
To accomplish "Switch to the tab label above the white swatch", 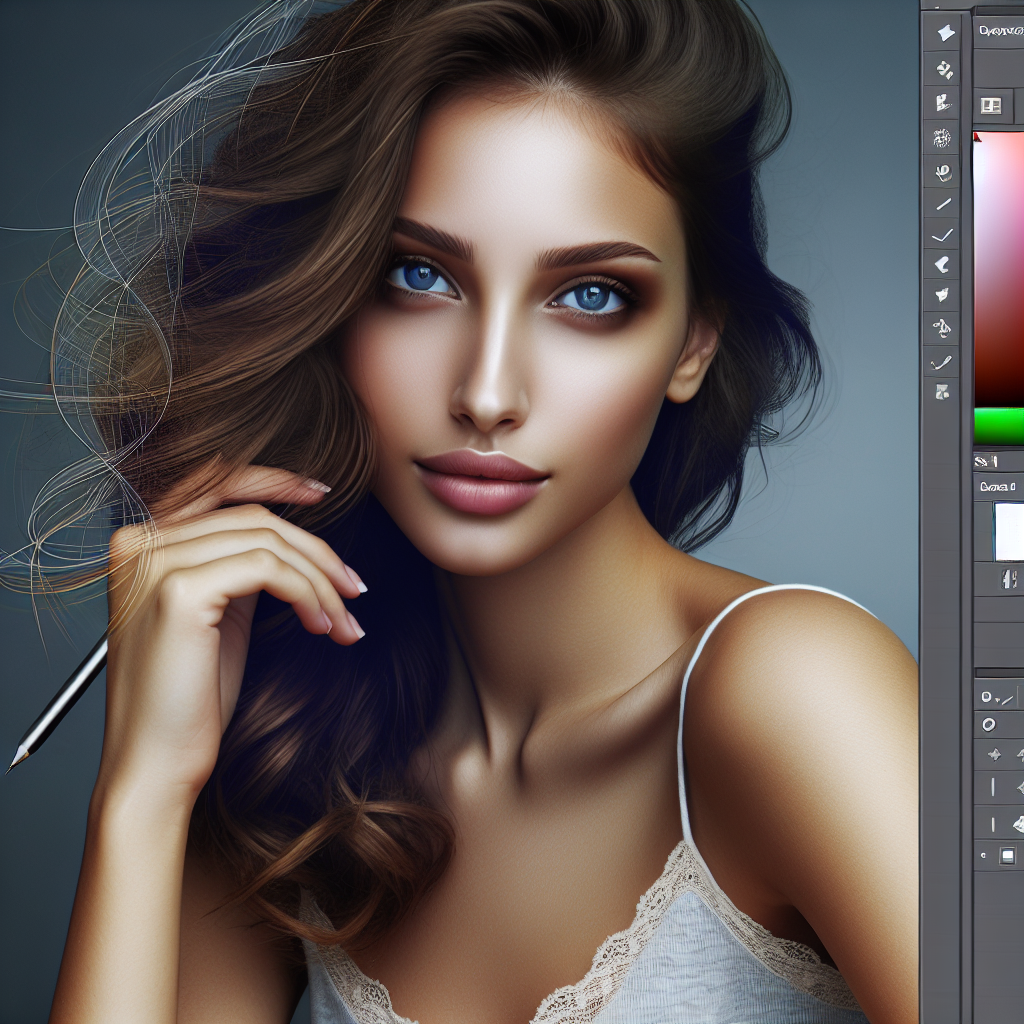I will coord(998,487).
